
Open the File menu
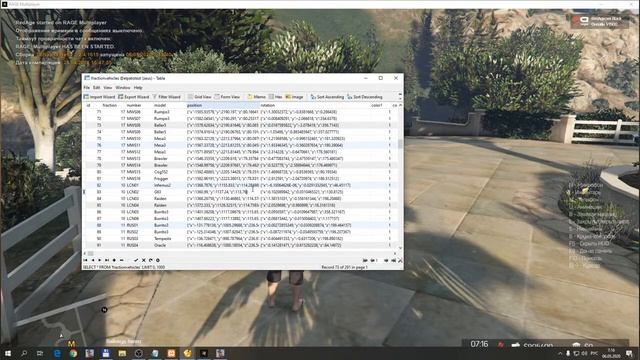tap(87, 87)
